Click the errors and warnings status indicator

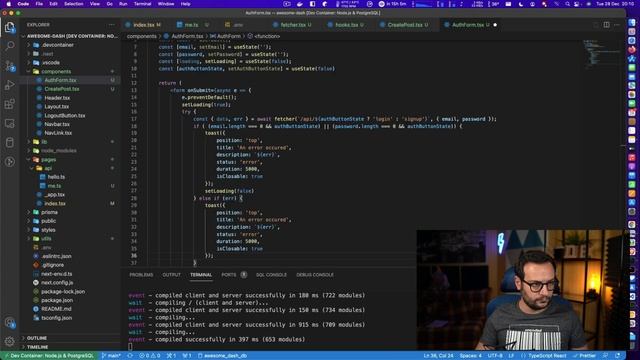click(x=149, y=356)
